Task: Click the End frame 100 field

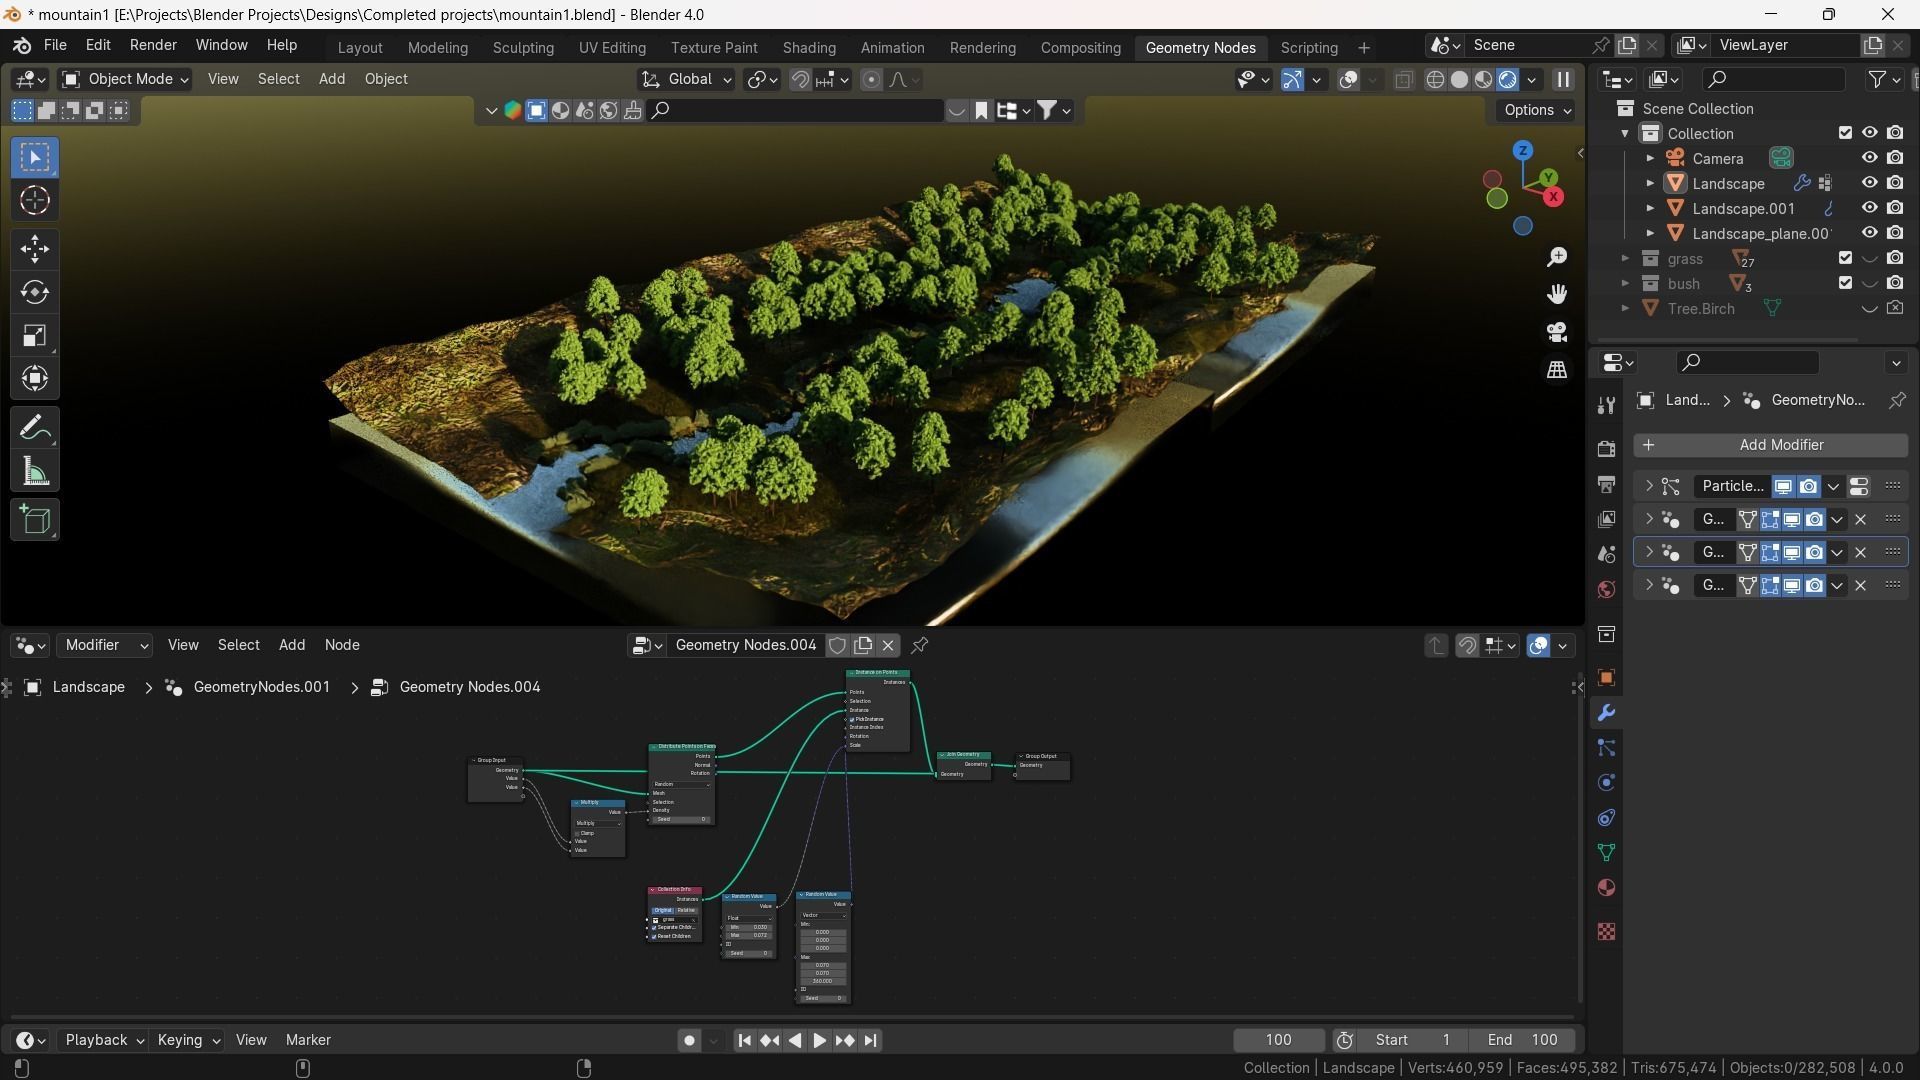Action: 1523,1040
